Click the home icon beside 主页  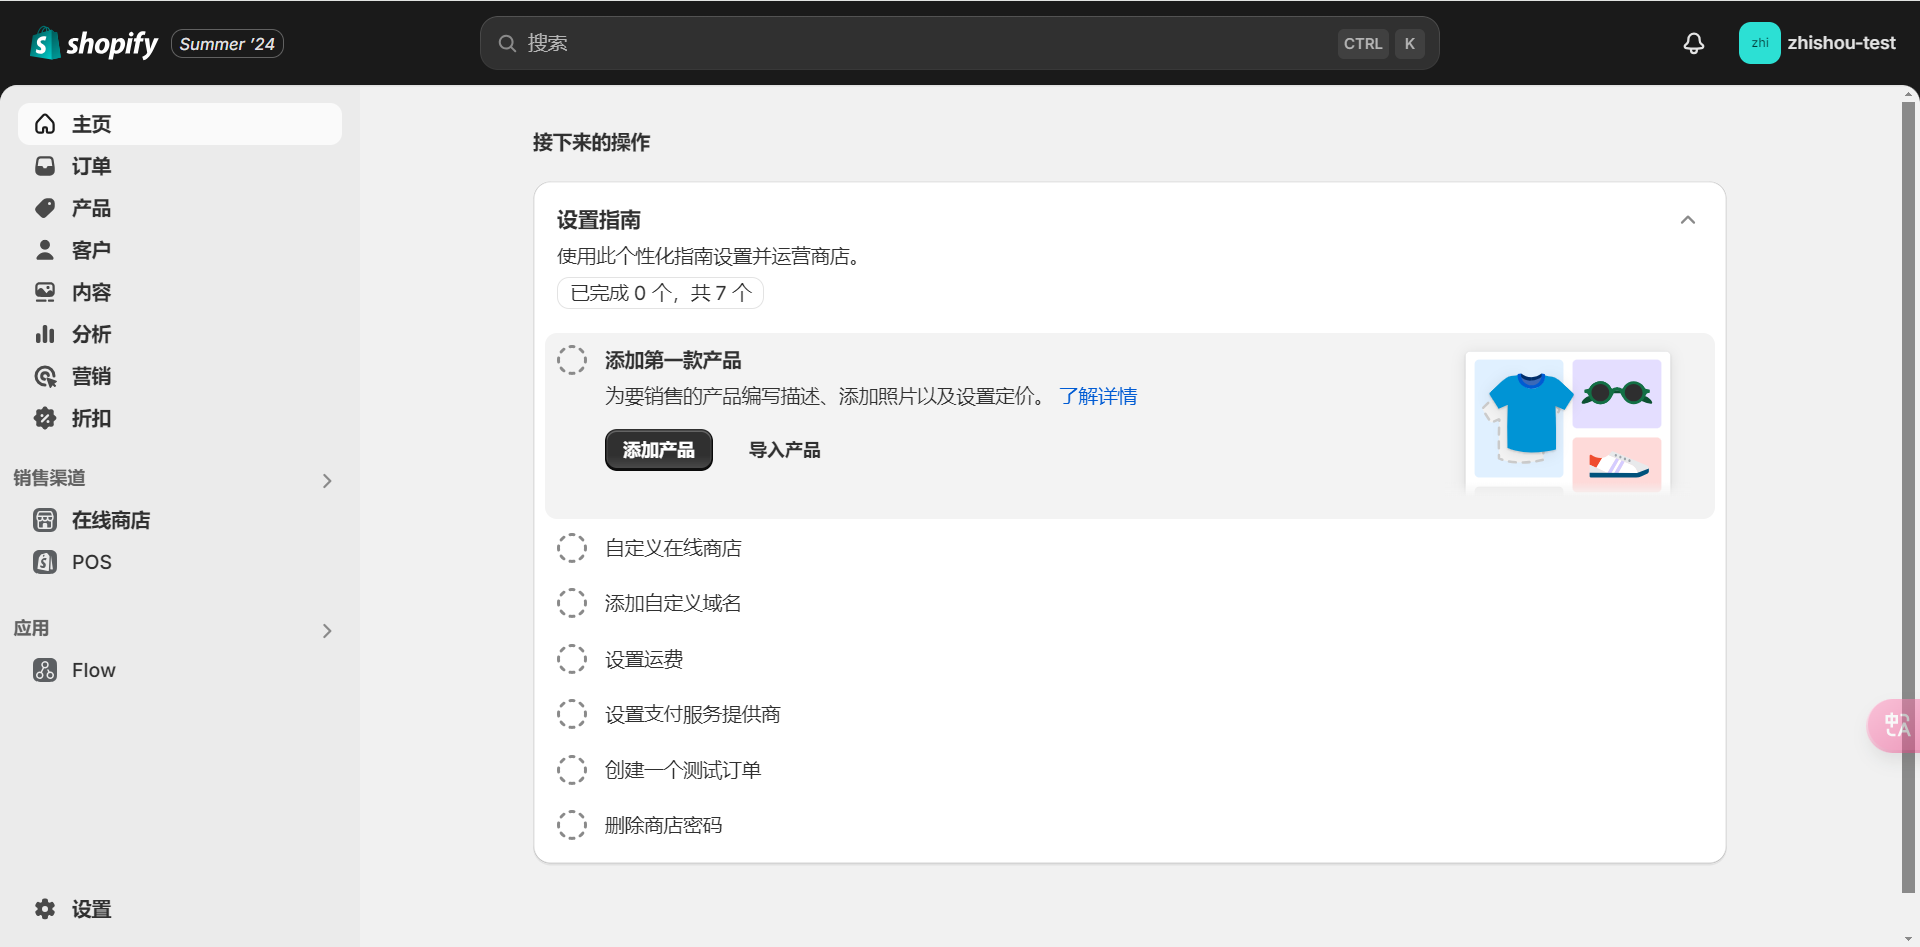45,124
